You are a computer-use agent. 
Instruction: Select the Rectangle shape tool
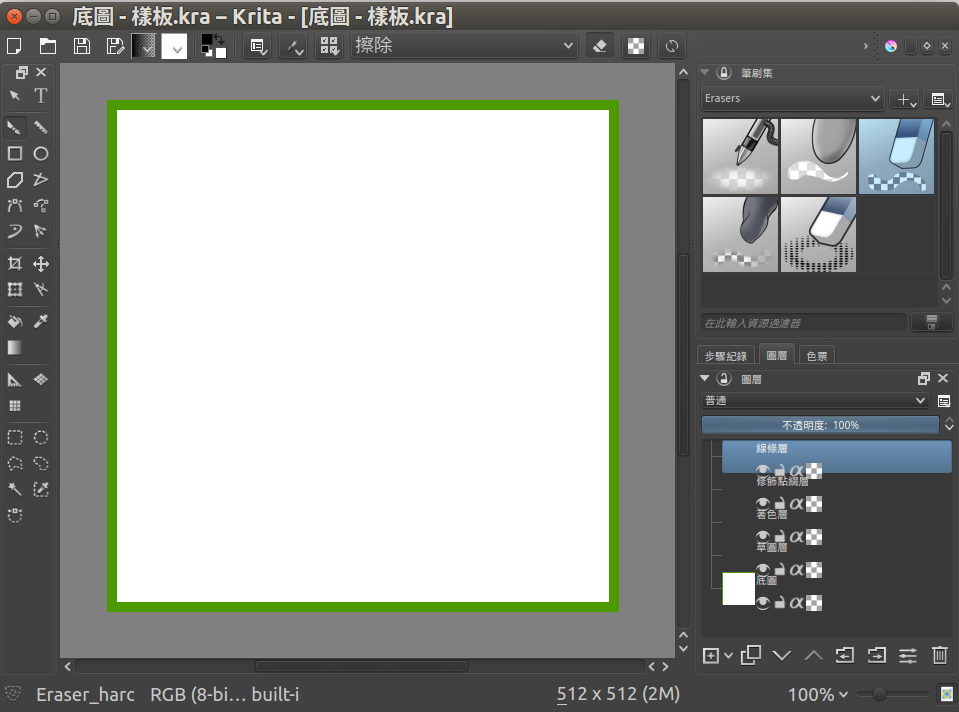tap(15, 154)
